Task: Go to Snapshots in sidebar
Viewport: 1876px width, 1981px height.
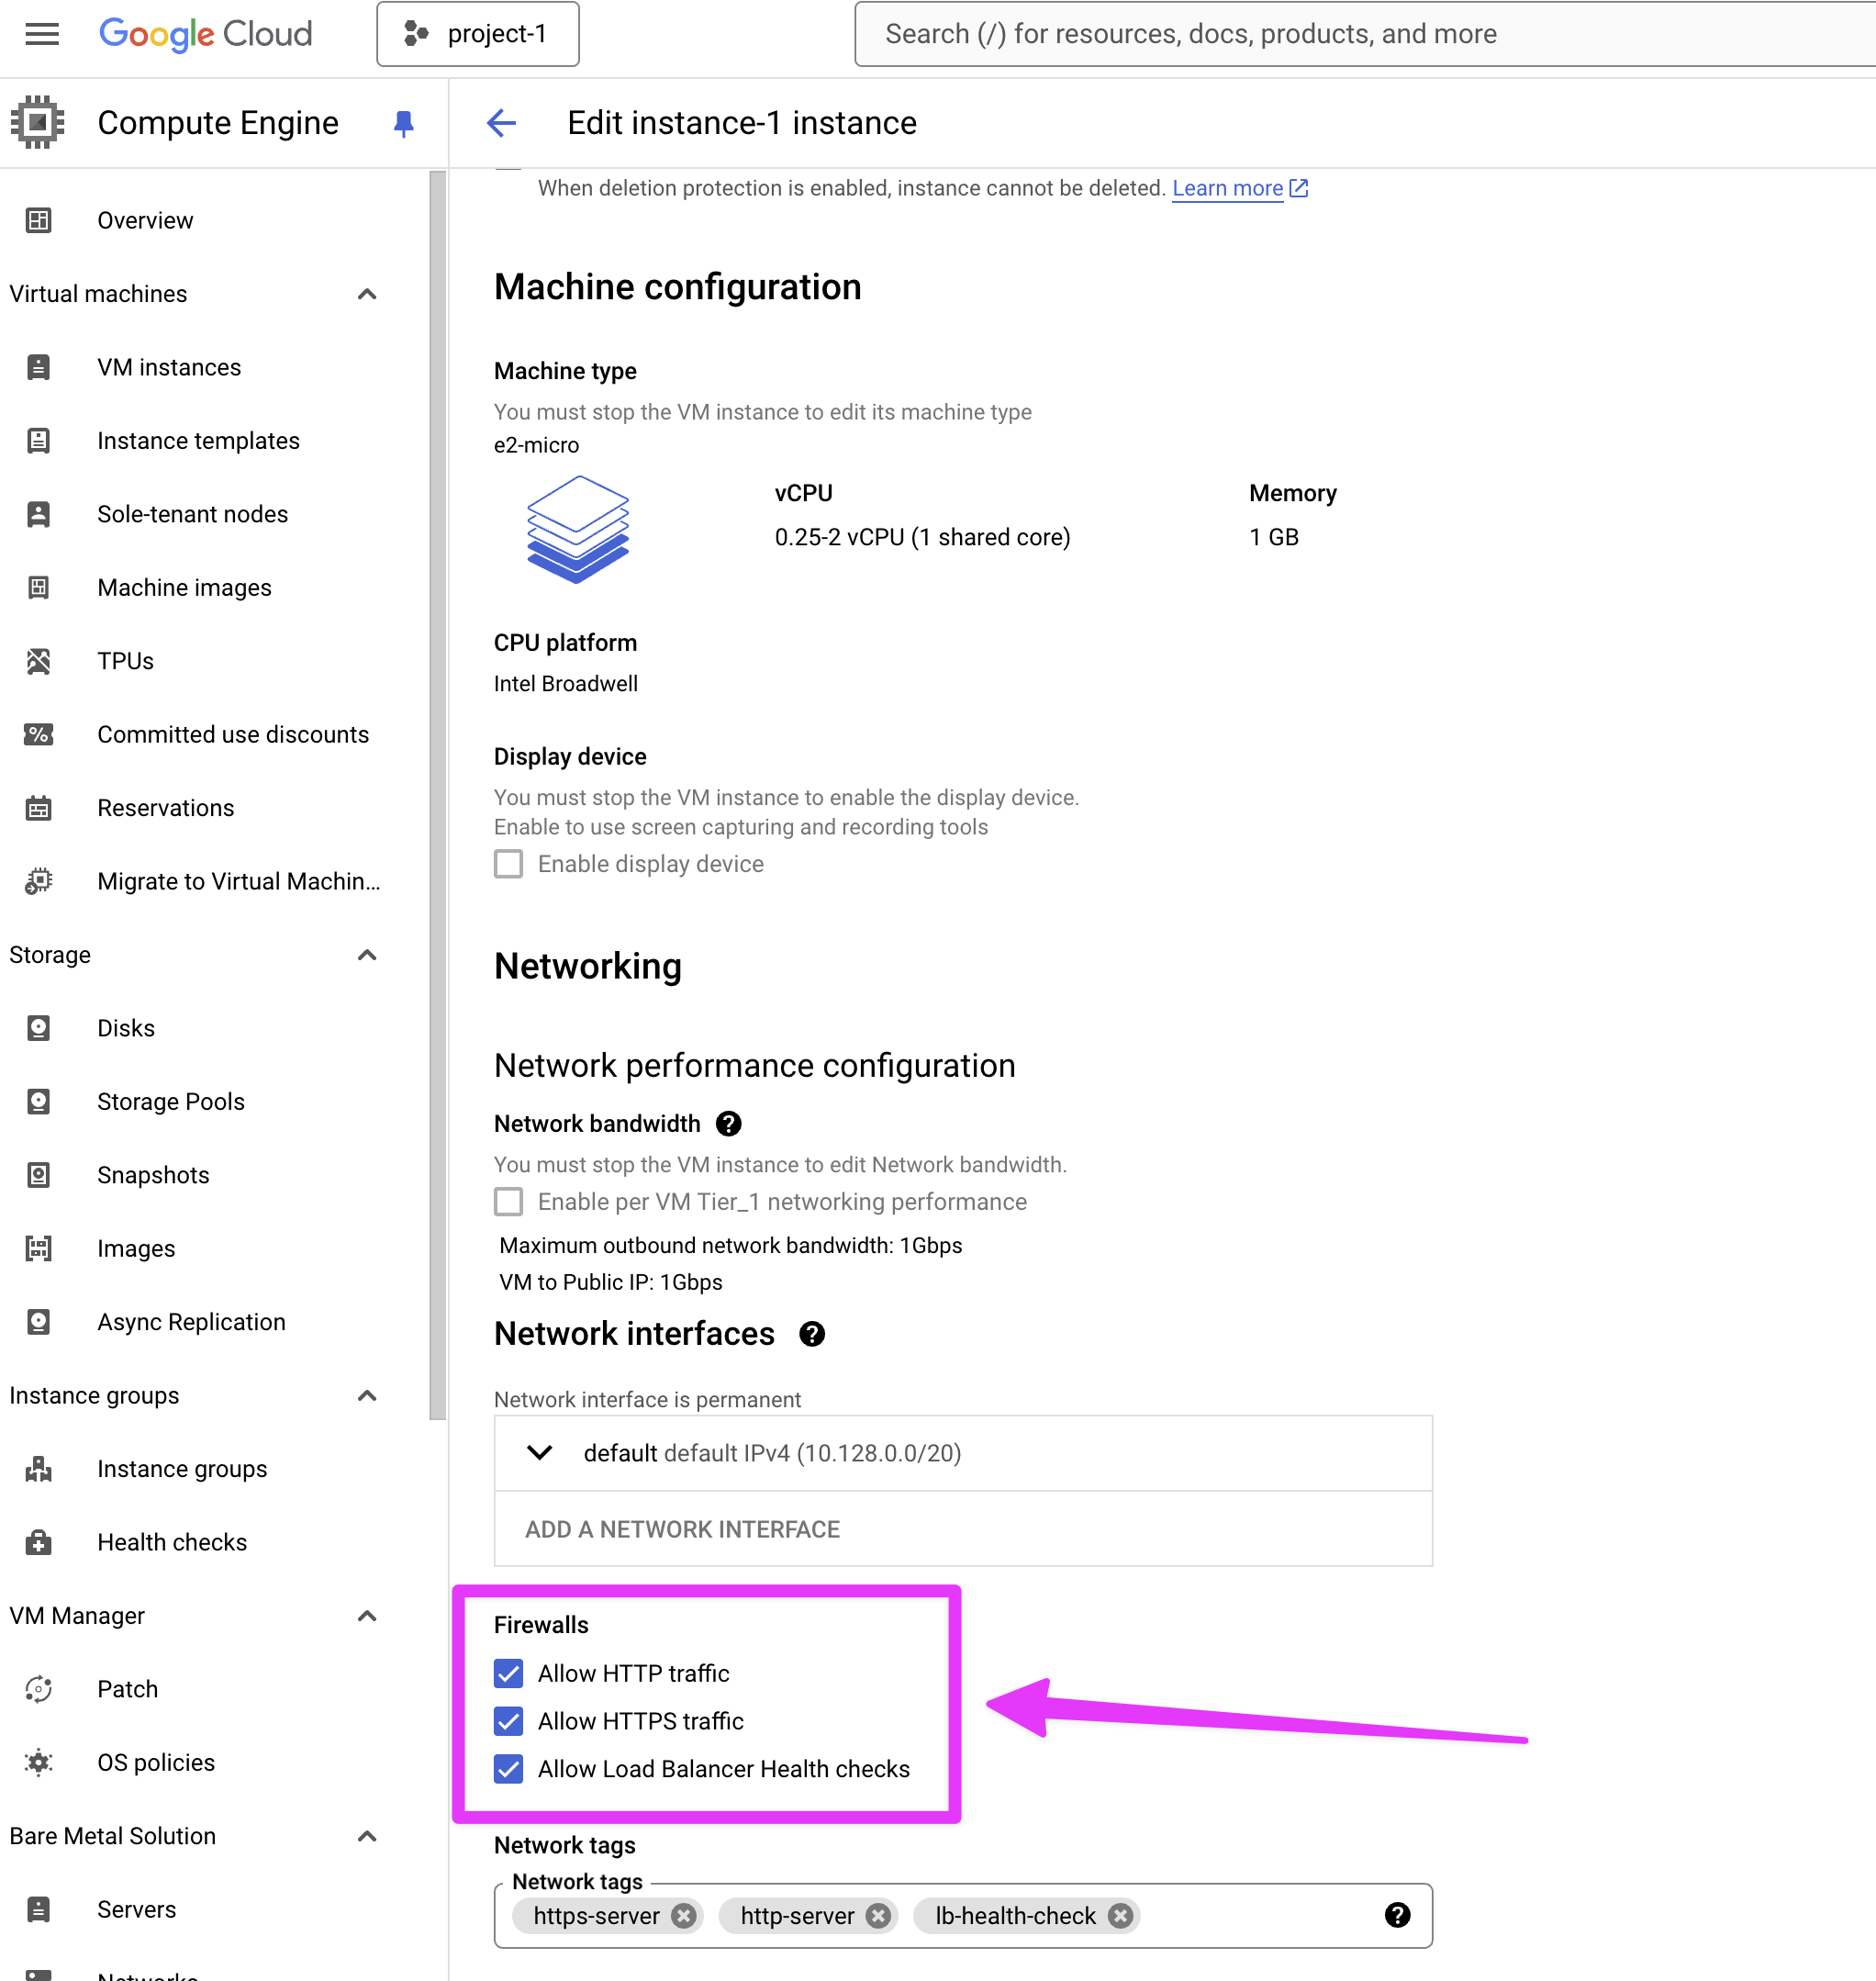Action: click(x=153, y=1175)
